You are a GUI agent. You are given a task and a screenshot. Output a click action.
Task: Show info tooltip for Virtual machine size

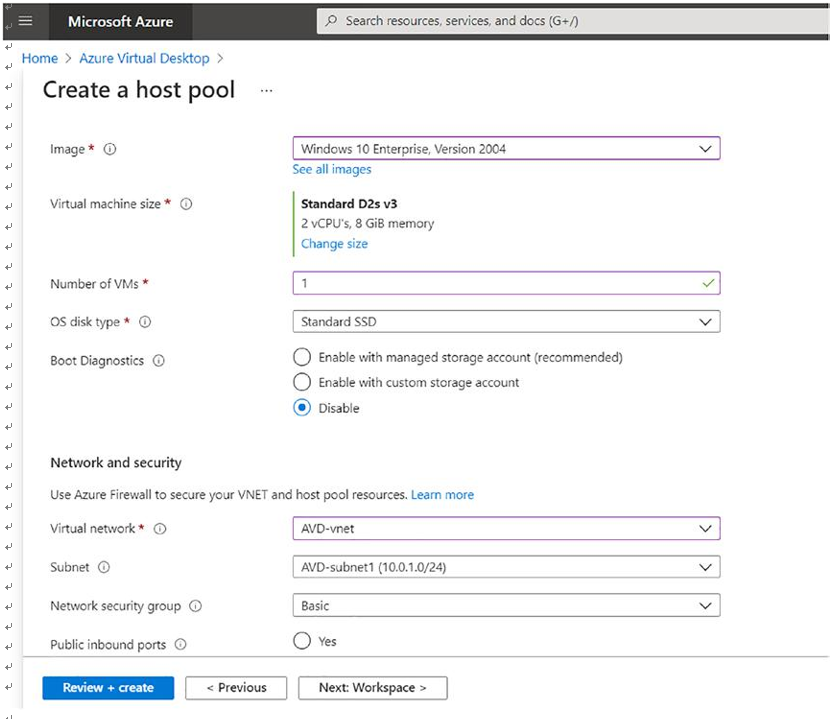(x=186, y=204)
